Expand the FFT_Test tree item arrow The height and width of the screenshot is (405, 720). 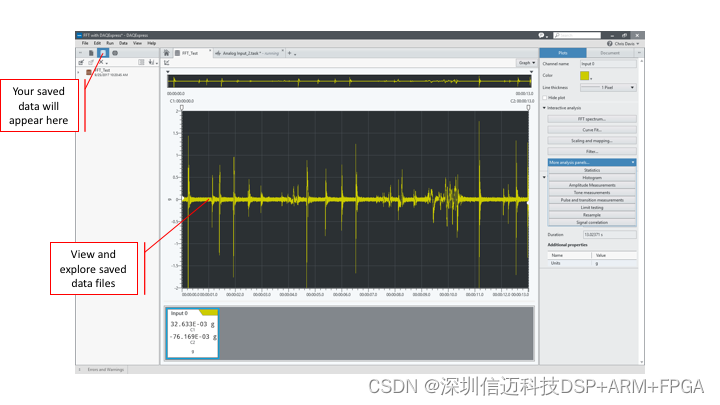(x=79, y=72)
